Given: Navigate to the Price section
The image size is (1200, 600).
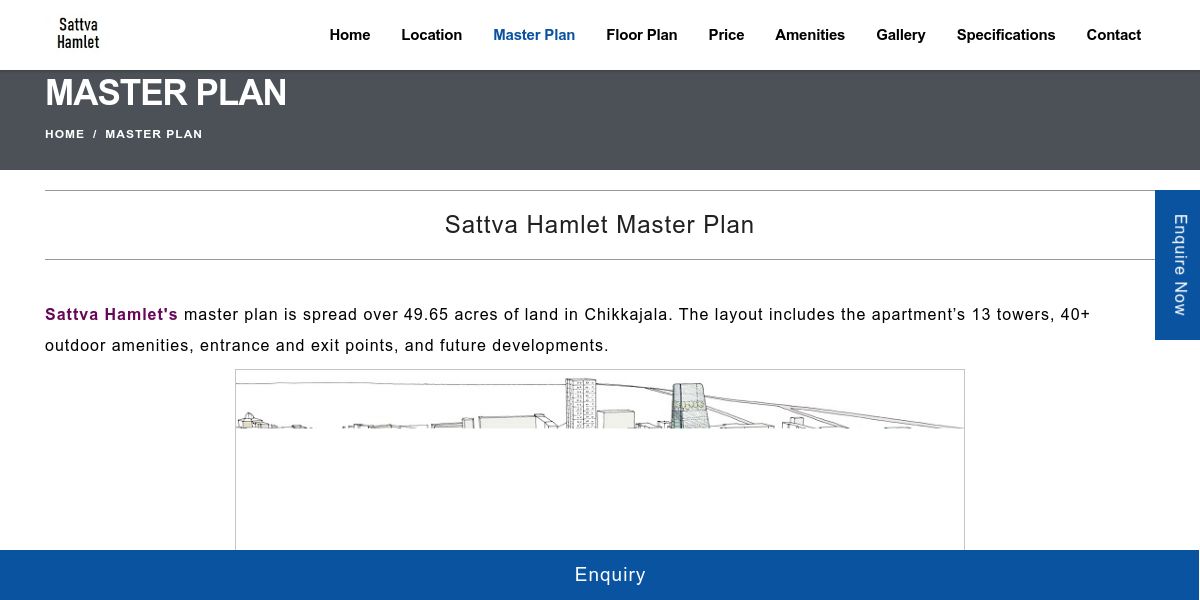Looking at the screenshot, I should pyautogui.click(x=726, y=35).
